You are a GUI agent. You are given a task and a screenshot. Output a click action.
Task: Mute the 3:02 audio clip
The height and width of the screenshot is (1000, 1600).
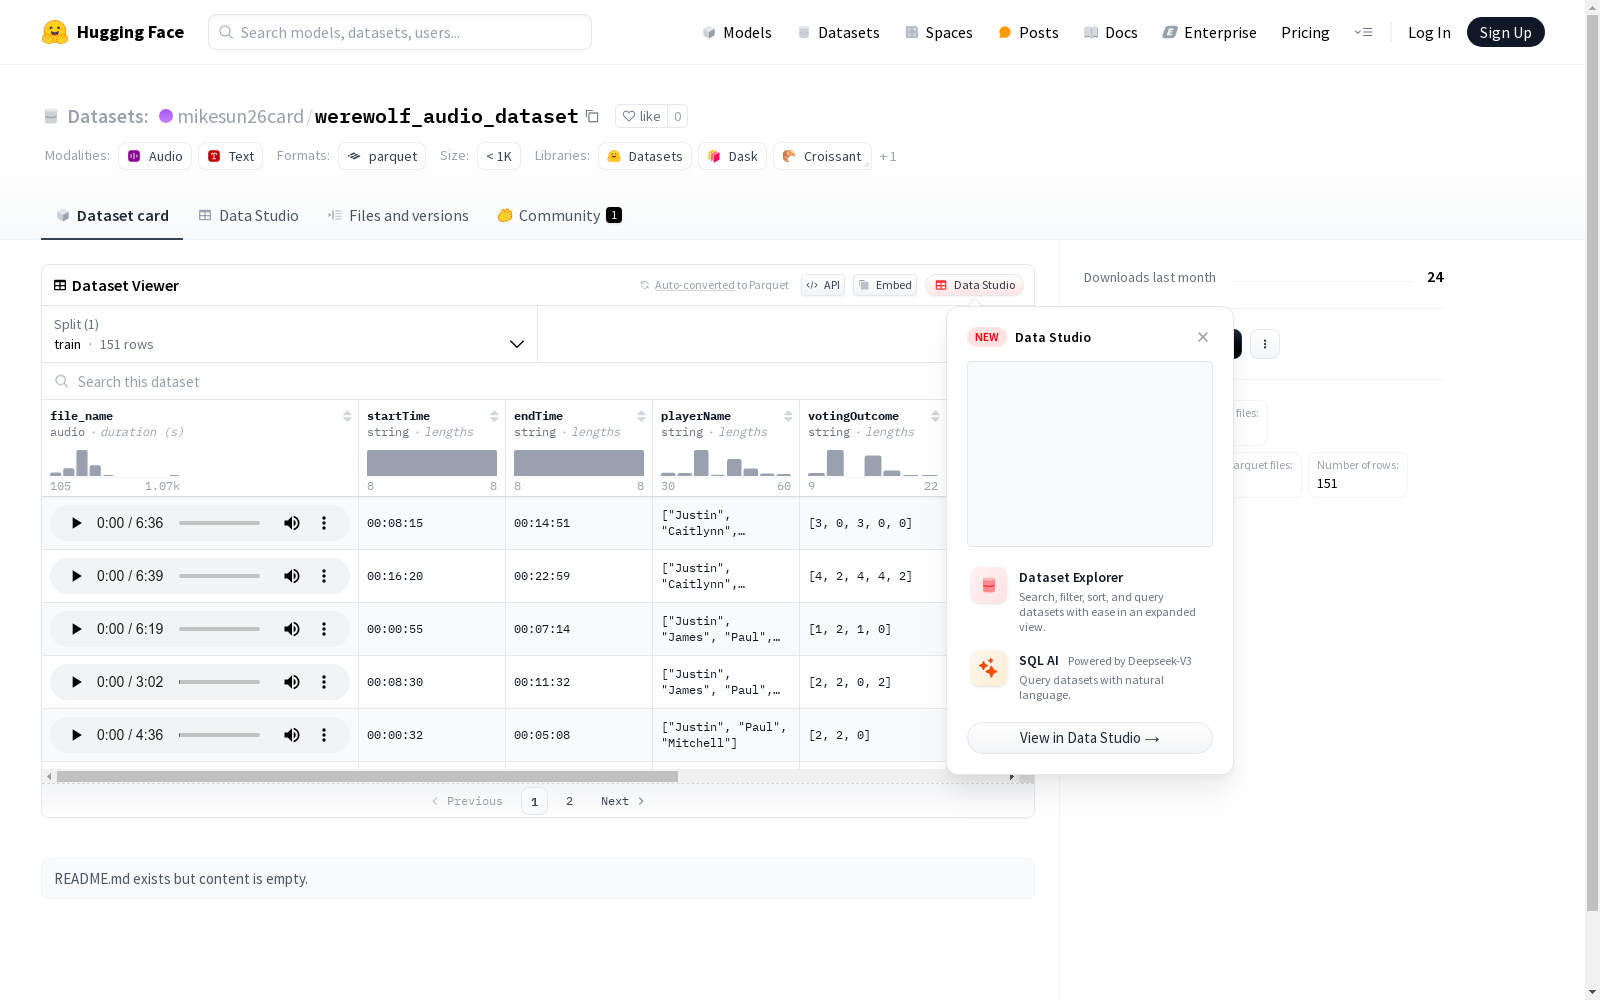[292, 682]
